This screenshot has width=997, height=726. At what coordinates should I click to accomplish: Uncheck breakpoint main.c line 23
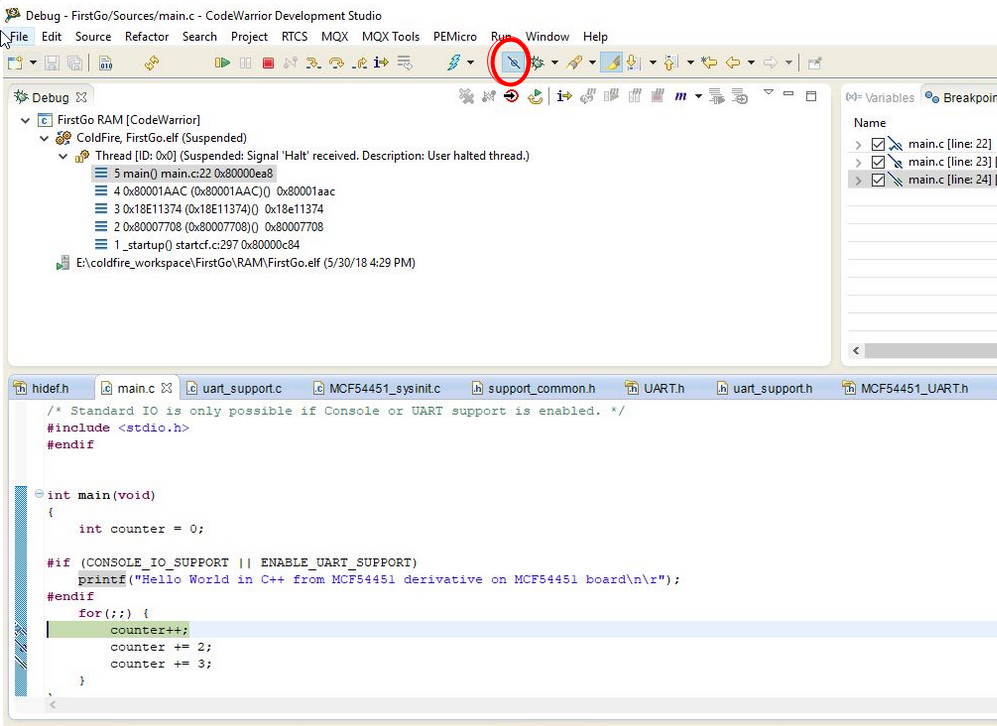(878, 162)
